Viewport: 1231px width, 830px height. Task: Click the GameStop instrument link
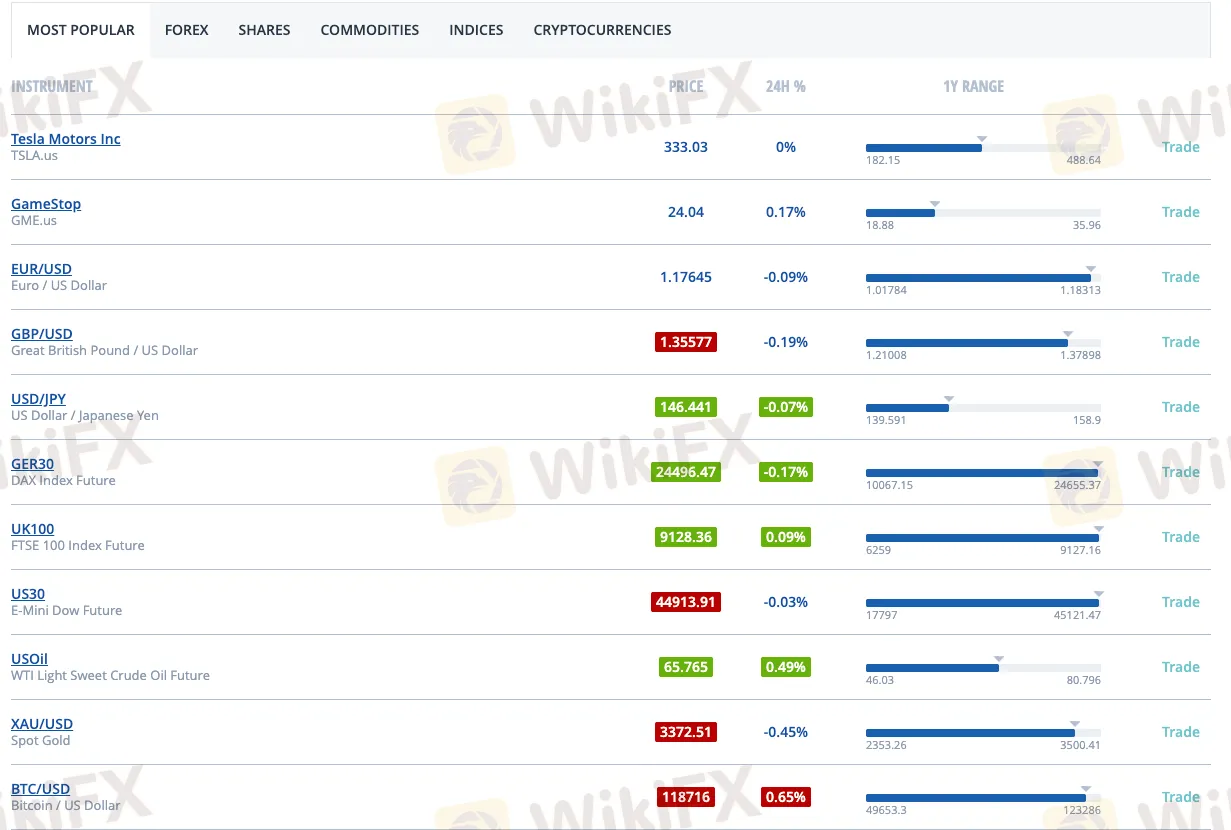click(x=46, y=204)
